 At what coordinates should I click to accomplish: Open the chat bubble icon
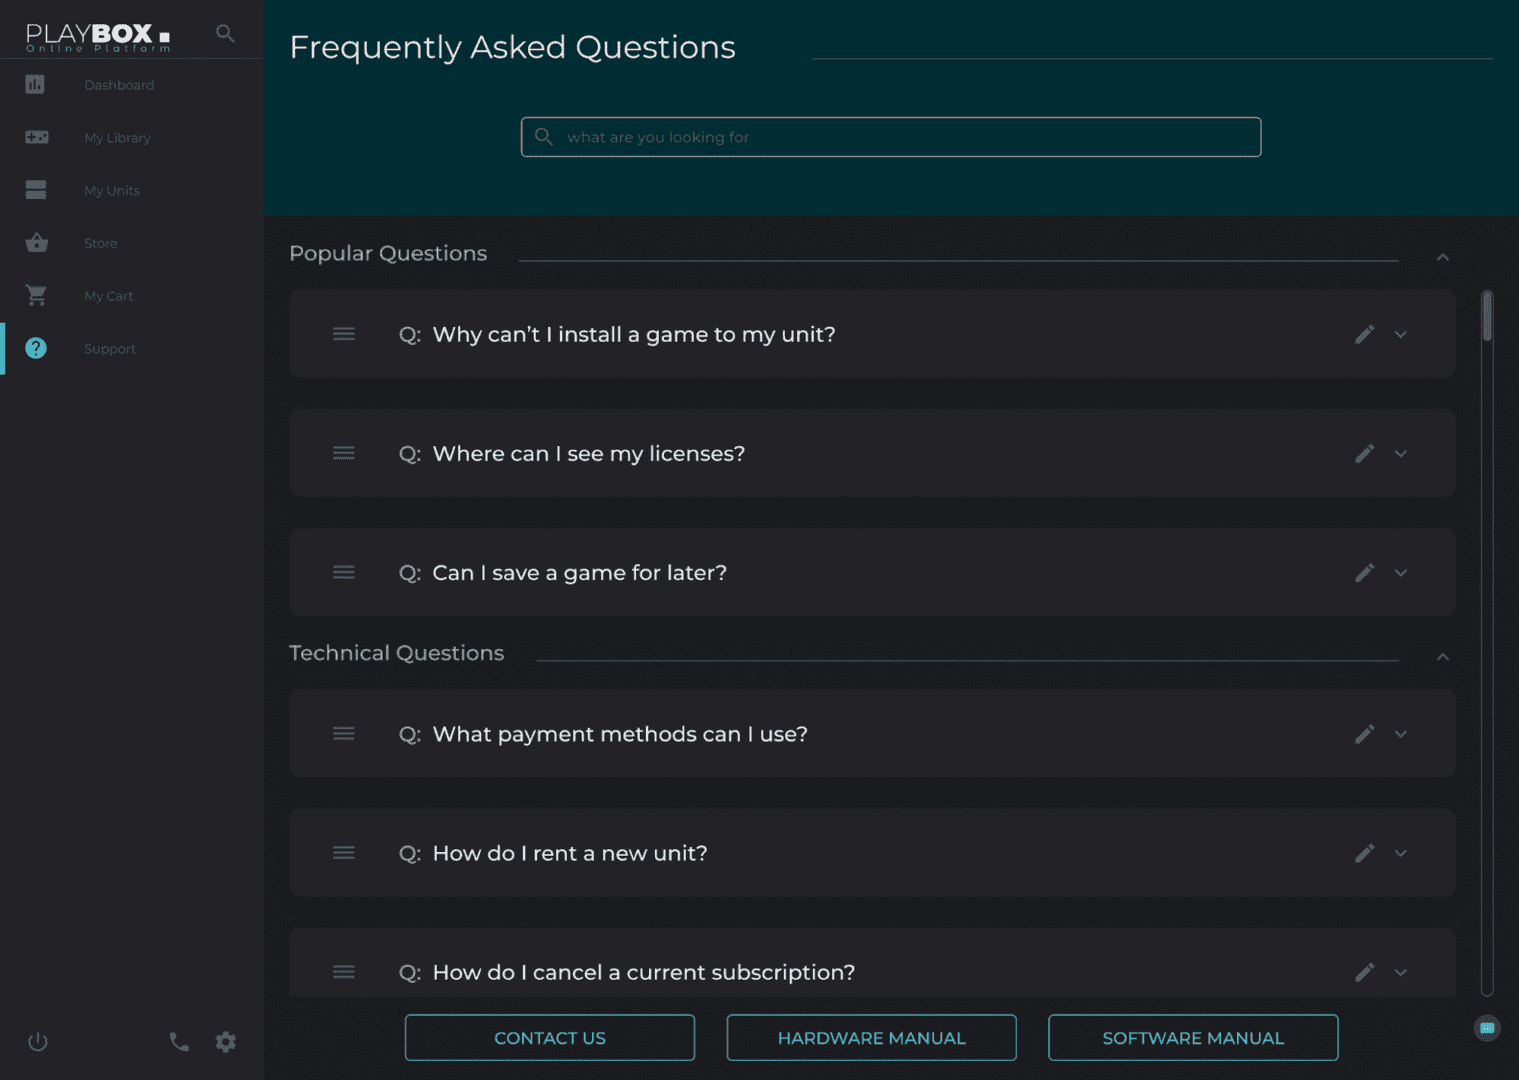(1487, 1028)
